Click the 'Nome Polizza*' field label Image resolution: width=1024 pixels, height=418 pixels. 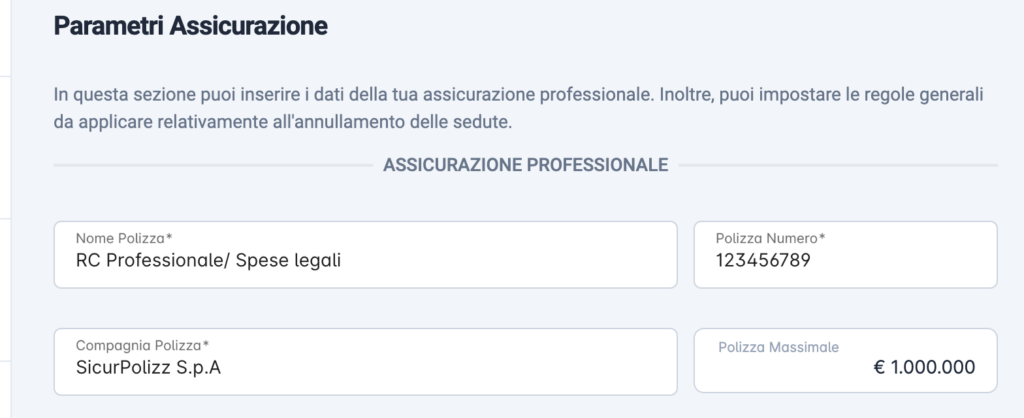(124, 238)
